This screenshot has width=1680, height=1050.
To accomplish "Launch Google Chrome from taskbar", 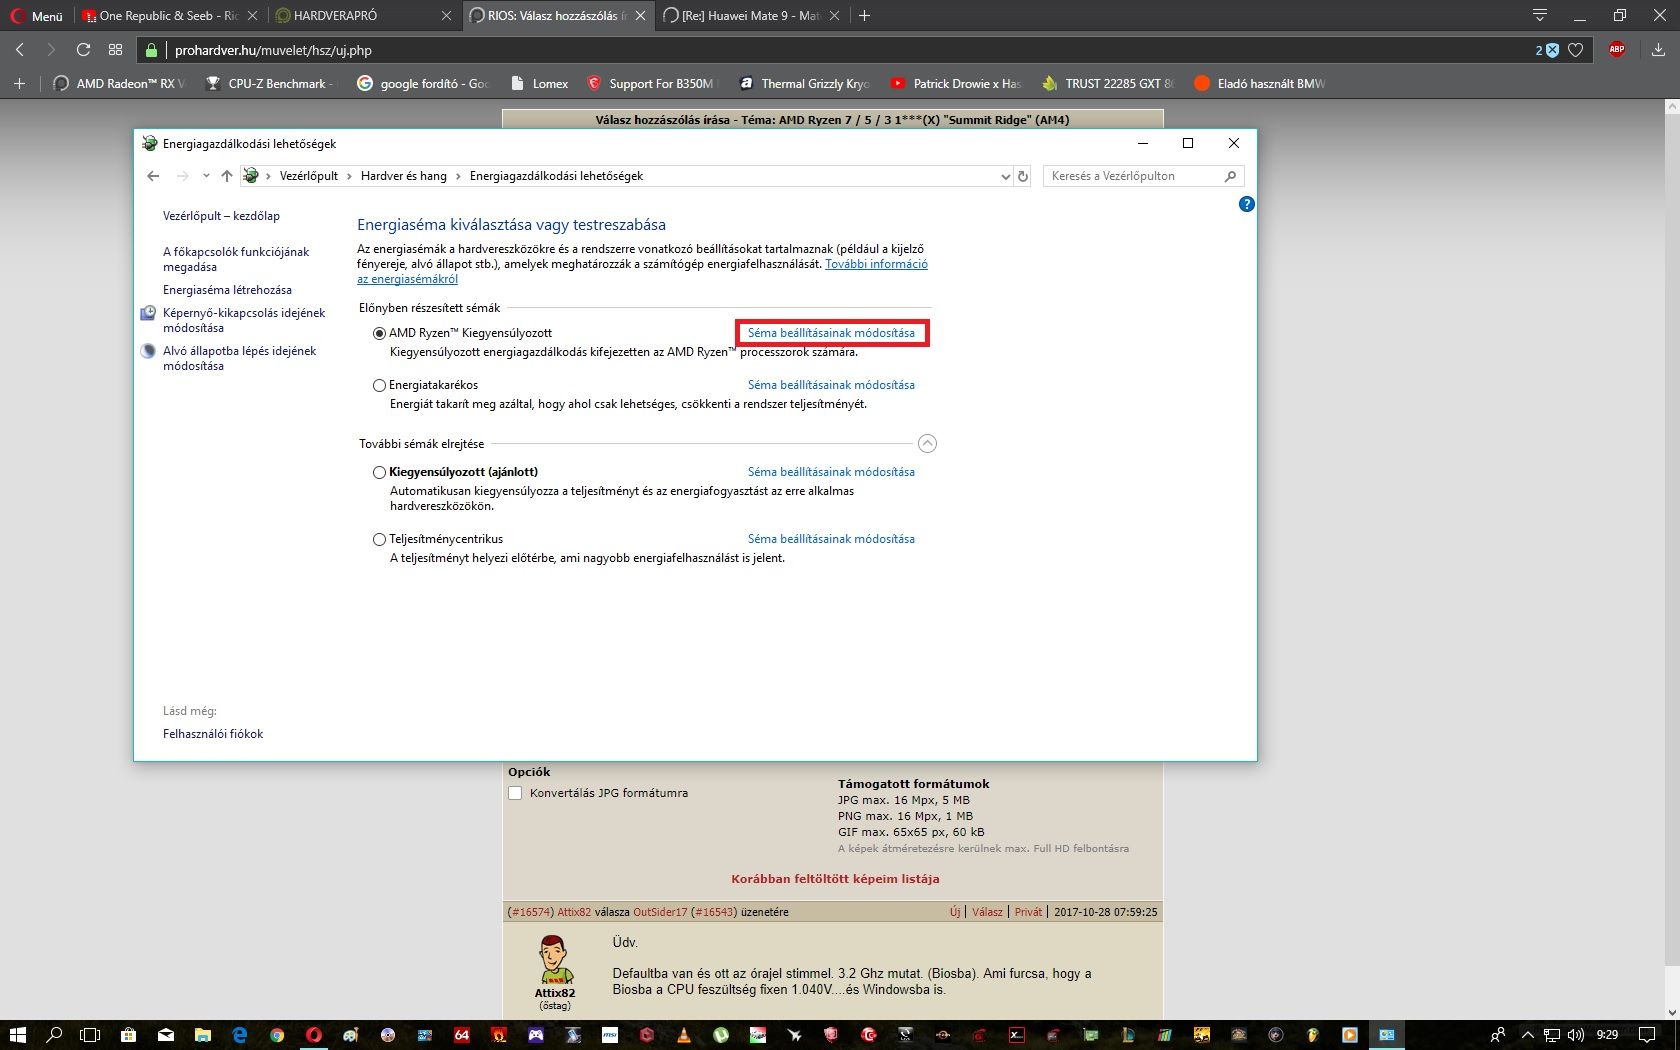I will pyautogui.click(x=276, y=1035).
